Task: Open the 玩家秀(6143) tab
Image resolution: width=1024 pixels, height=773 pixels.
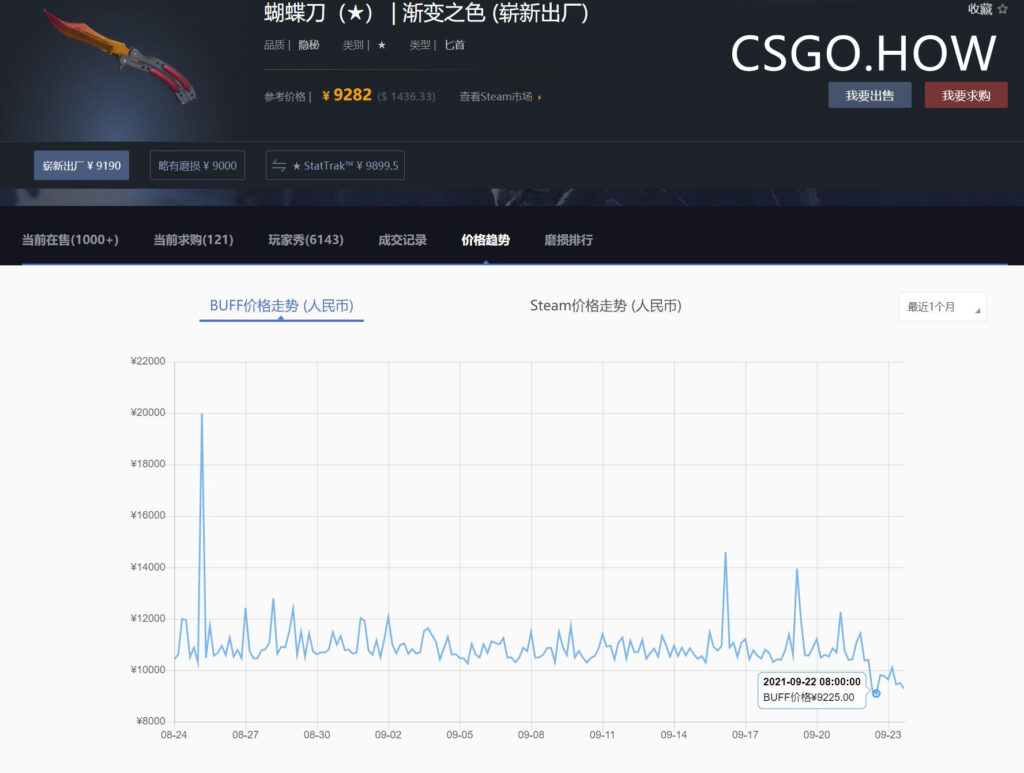Action: (306, 240)
